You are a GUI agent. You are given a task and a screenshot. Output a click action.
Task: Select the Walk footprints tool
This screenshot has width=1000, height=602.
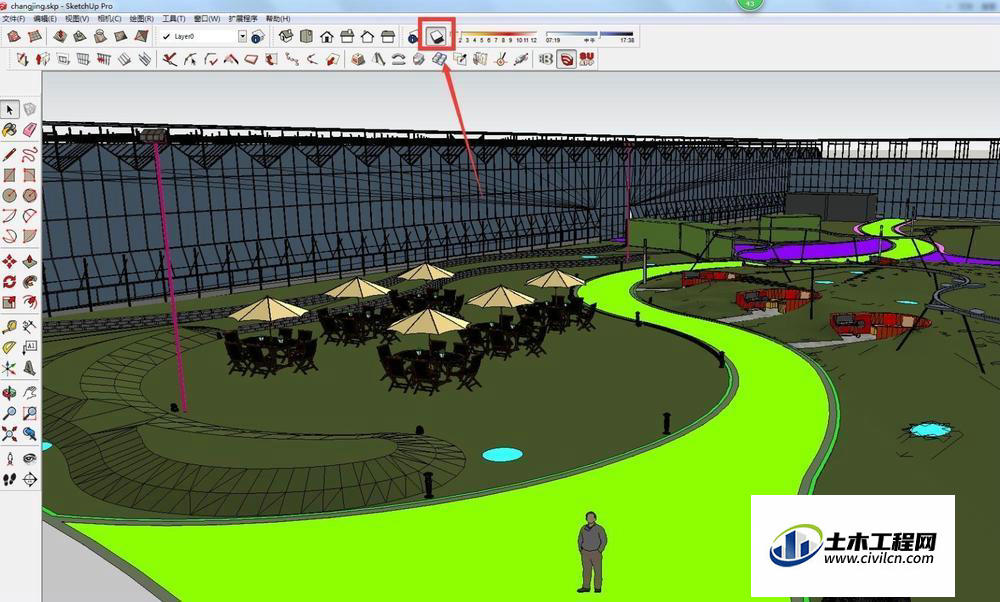tap(10, 479)
